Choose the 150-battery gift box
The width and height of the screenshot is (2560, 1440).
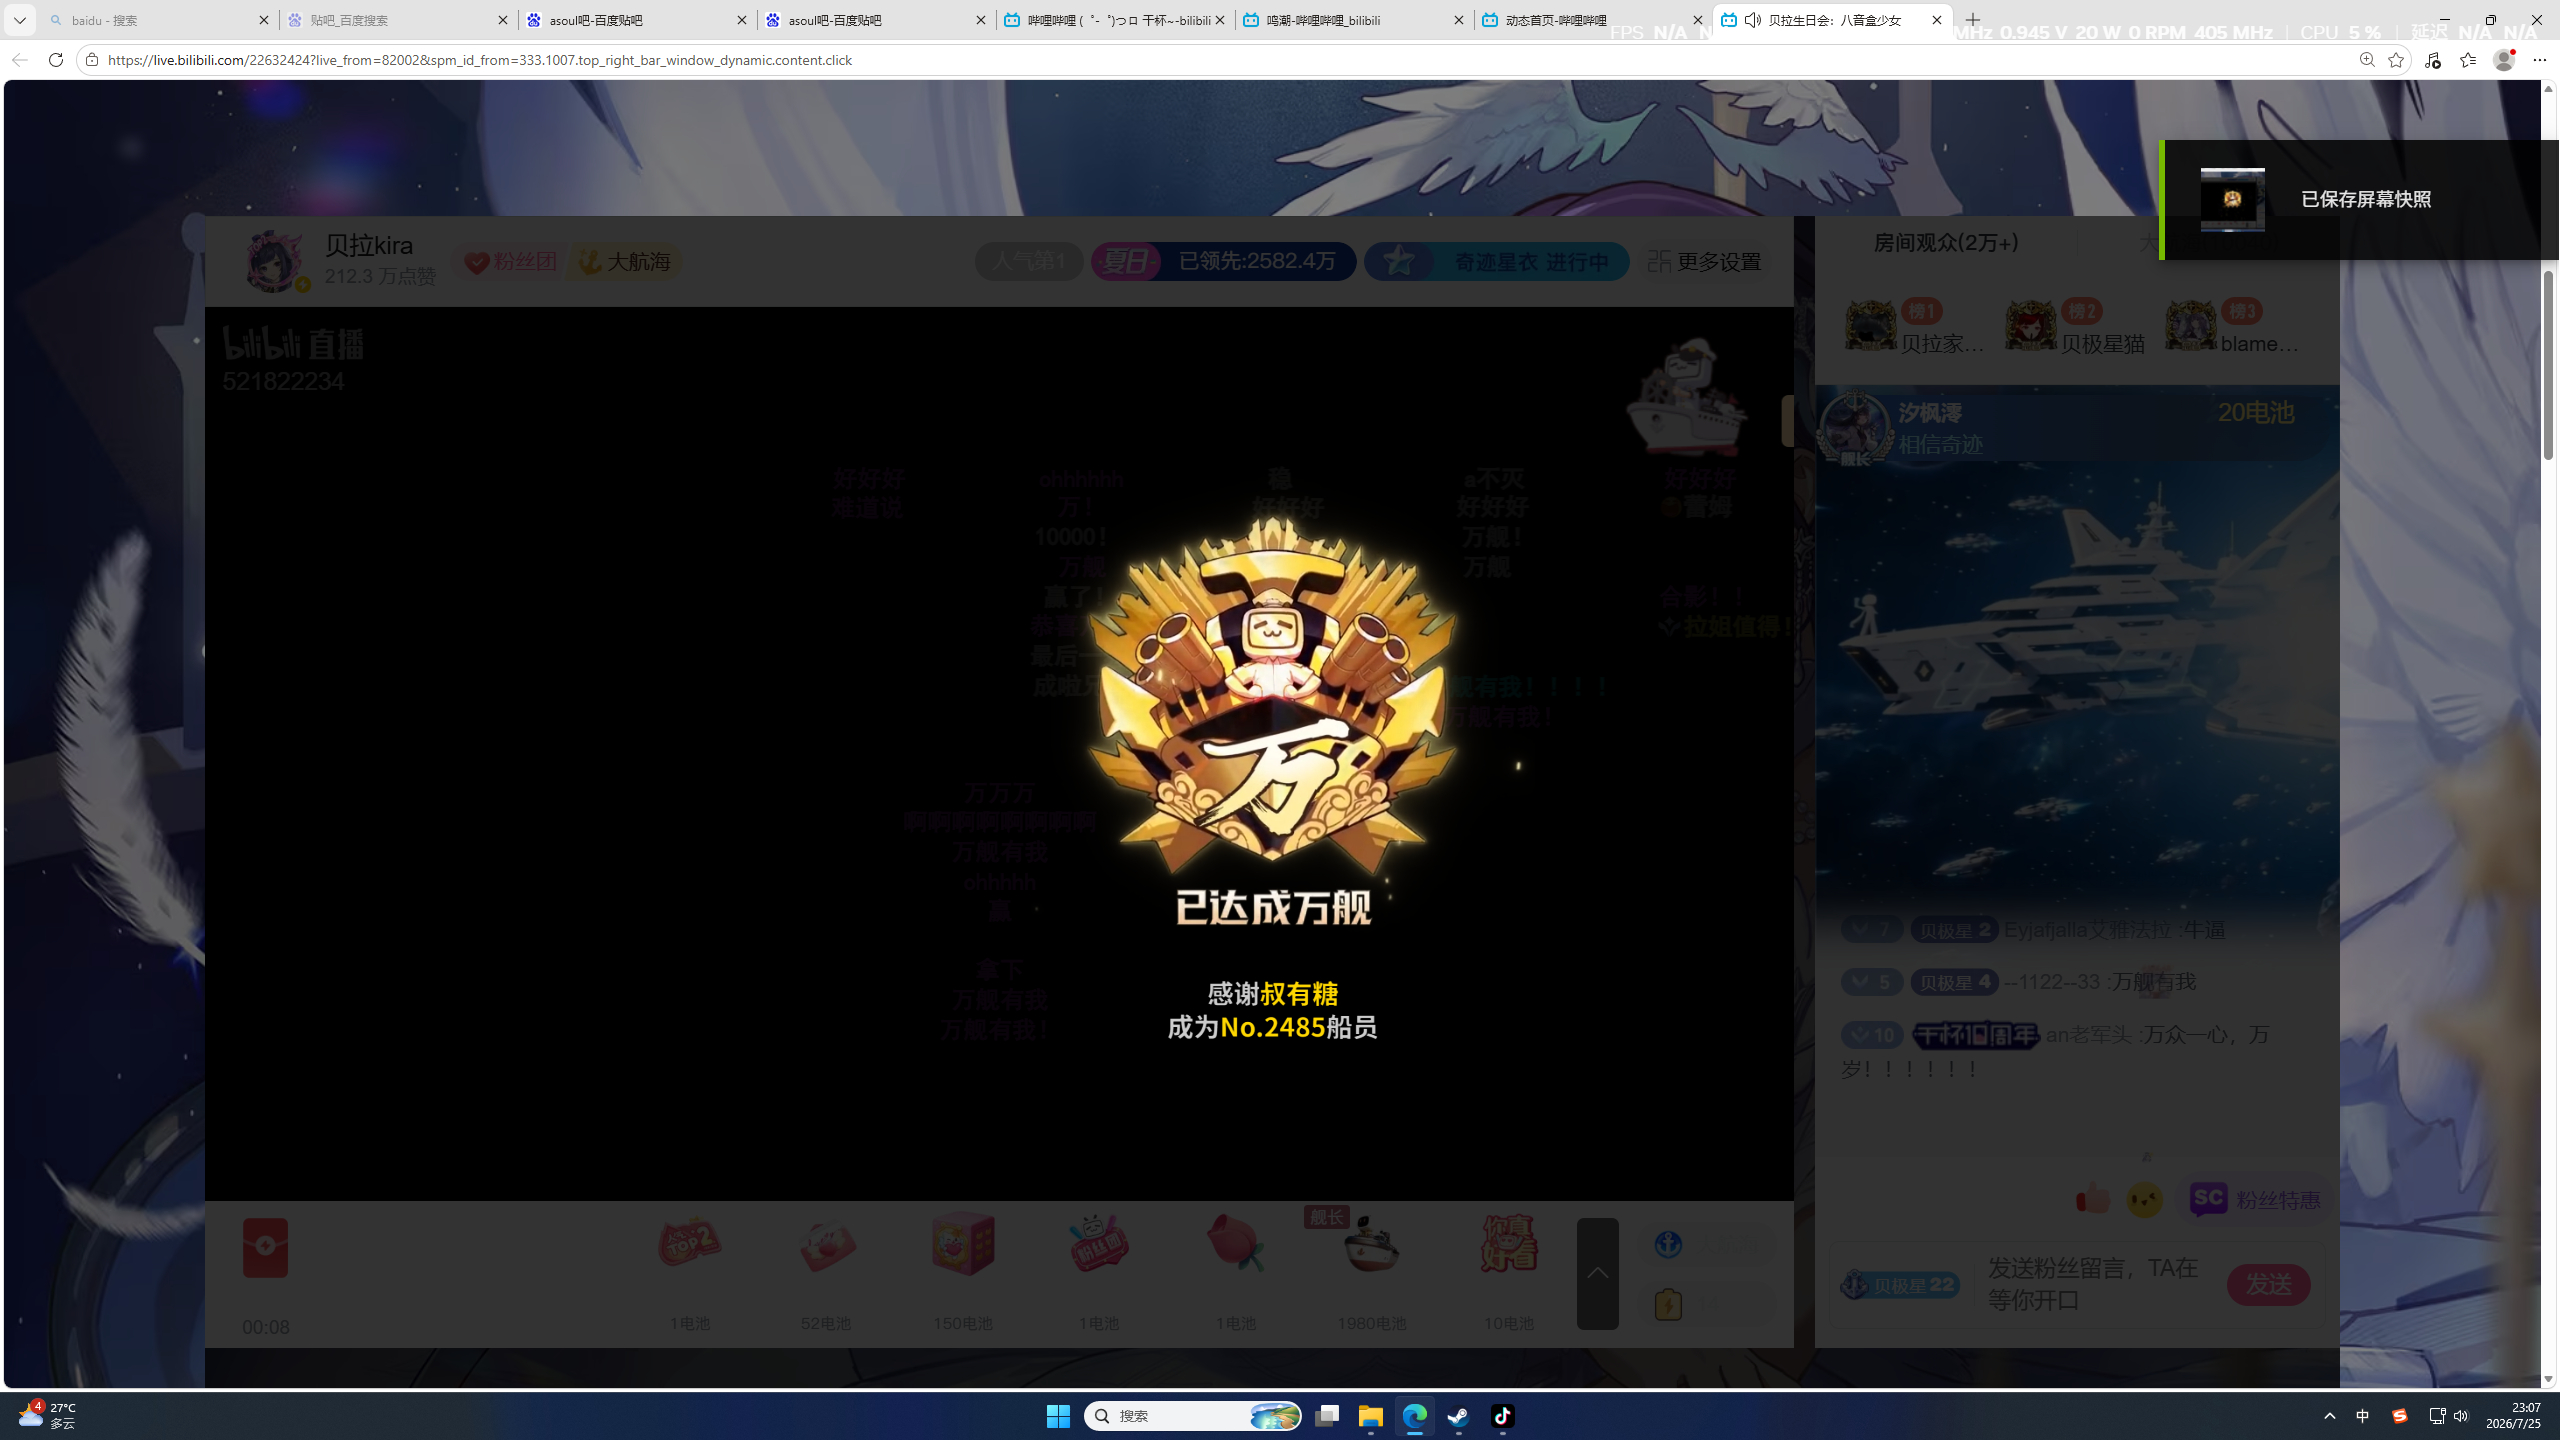[x=963, y=1245]
